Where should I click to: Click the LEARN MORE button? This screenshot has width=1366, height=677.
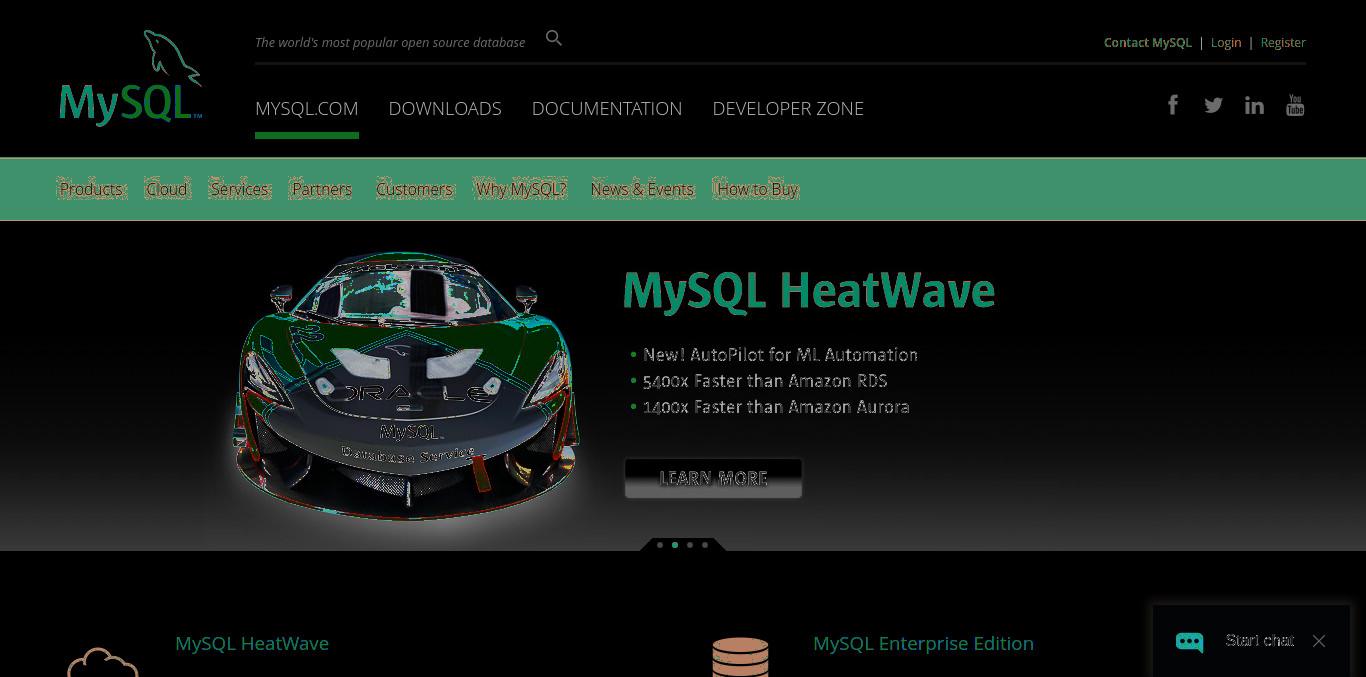pos(713,478)
